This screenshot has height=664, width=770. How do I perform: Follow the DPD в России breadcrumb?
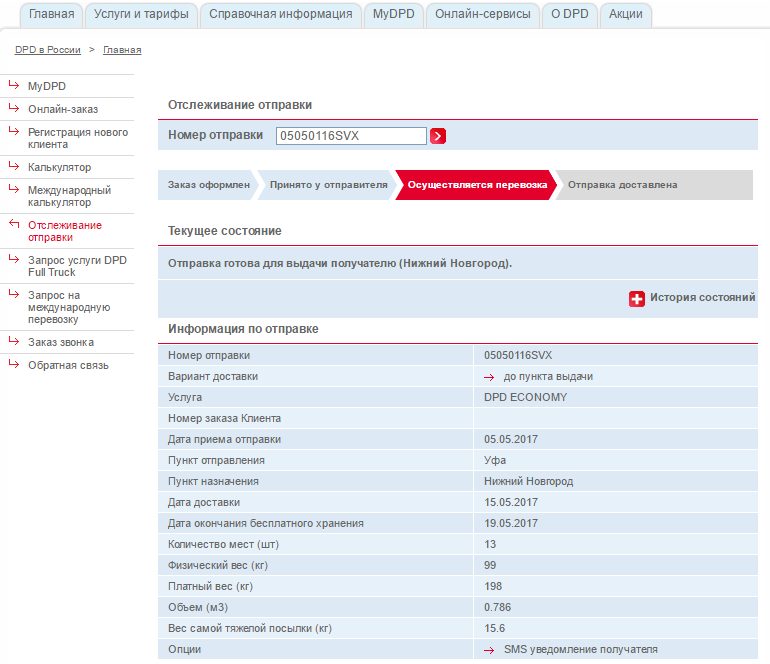[48, 50]
